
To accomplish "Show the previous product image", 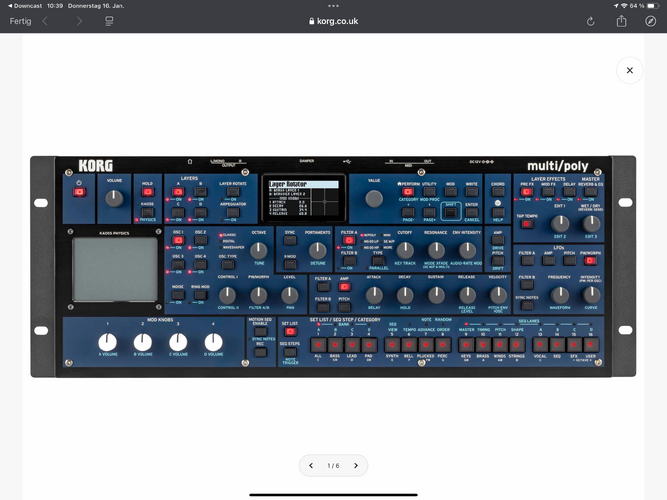I will pos(311,465).
